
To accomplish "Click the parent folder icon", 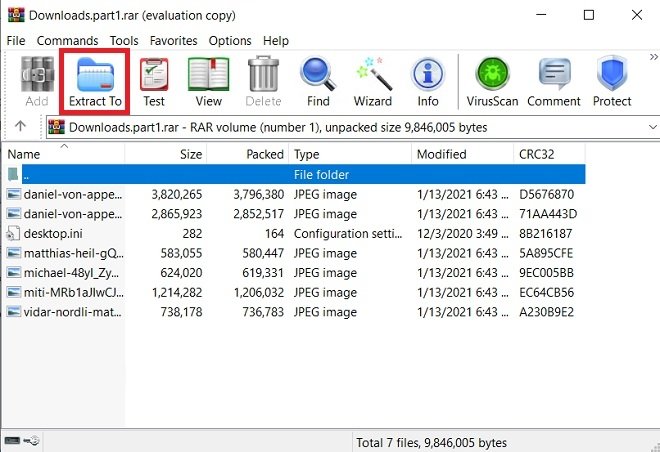I will 13,174.
